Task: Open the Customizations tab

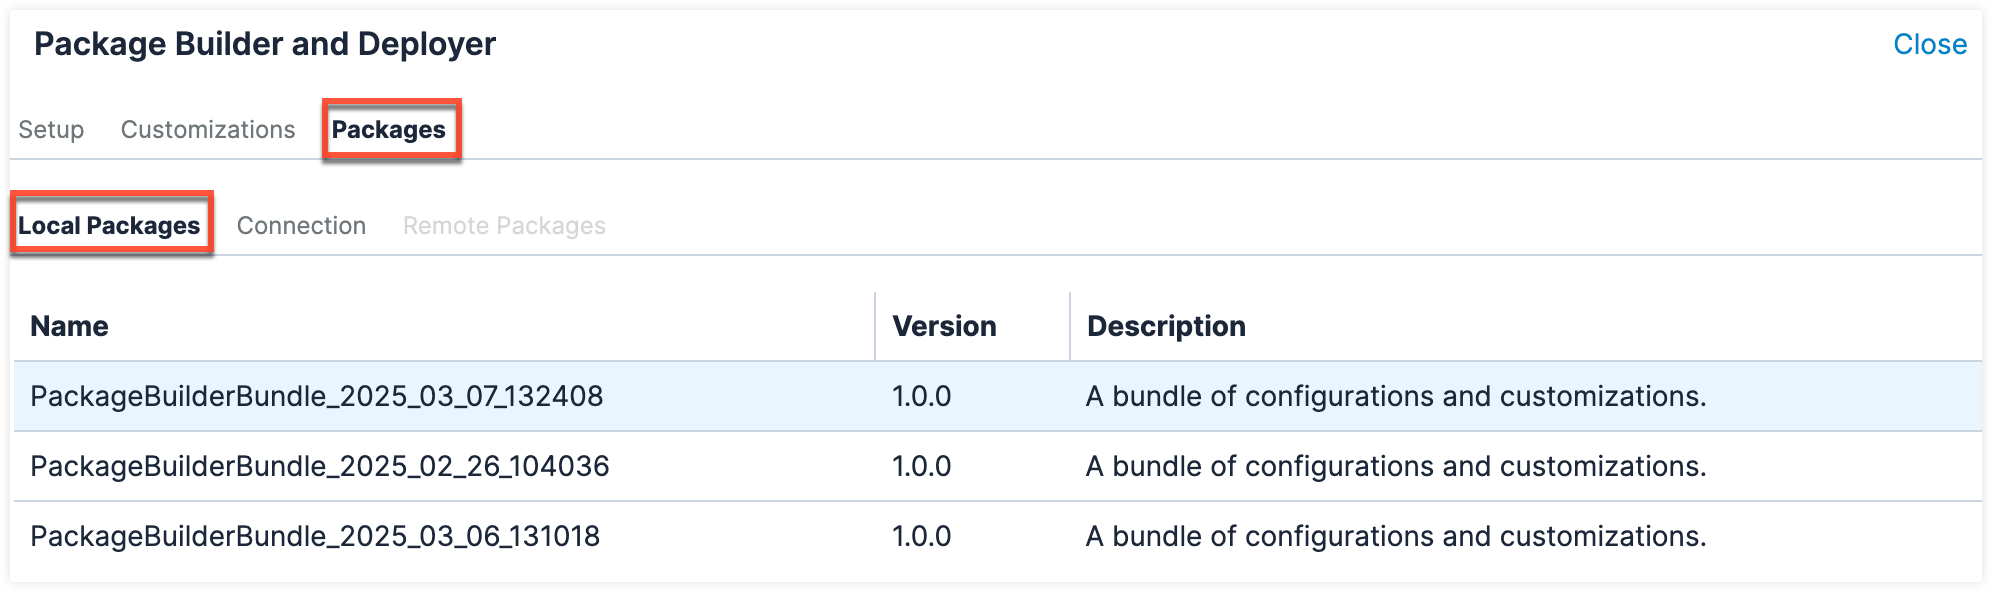Action: [208, 130]
